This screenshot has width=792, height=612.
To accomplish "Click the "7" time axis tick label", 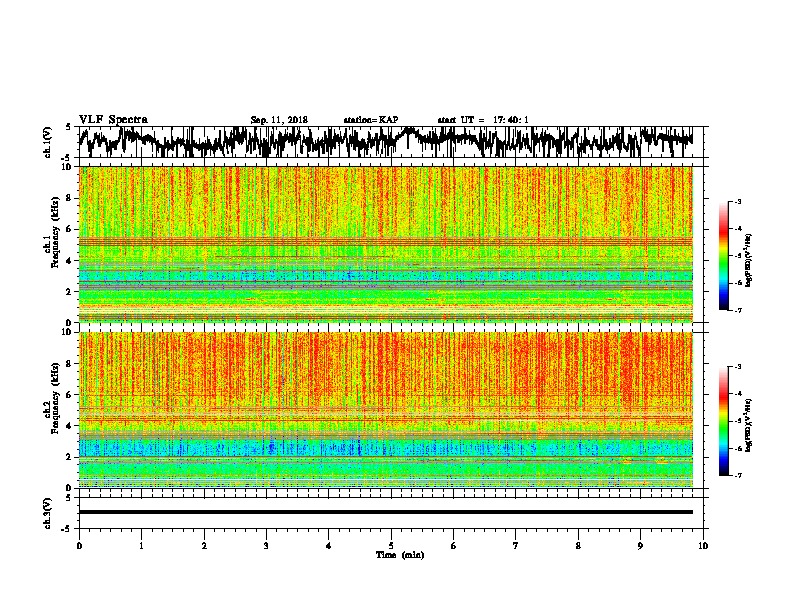I will coord(516,546).
